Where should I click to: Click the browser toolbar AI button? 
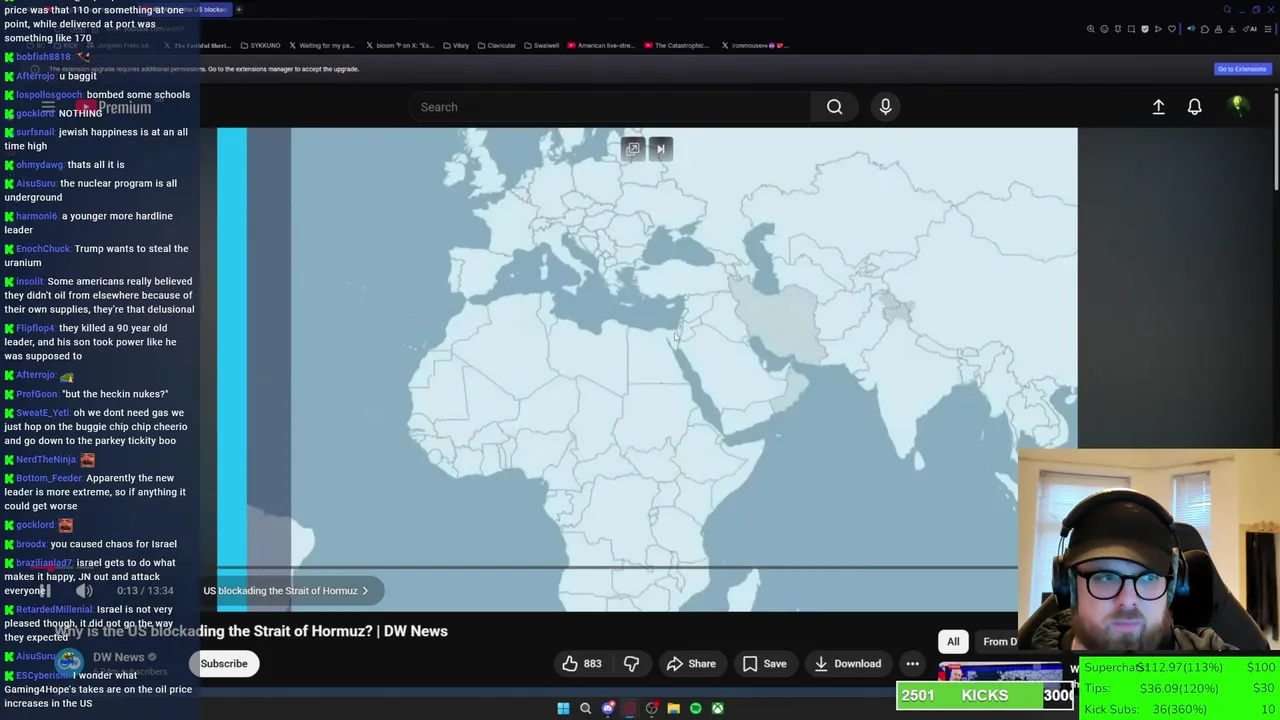pos(1248,29)
